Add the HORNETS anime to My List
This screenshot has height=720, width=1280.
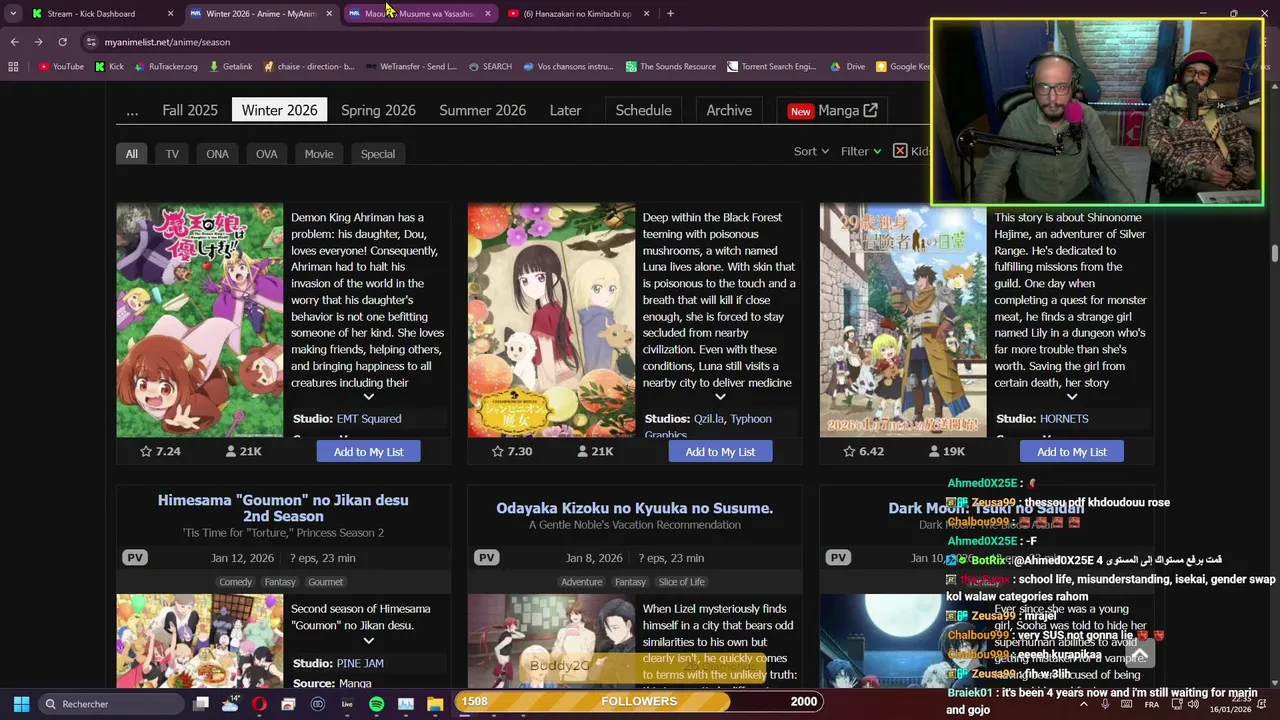[x=1072, y=452]
